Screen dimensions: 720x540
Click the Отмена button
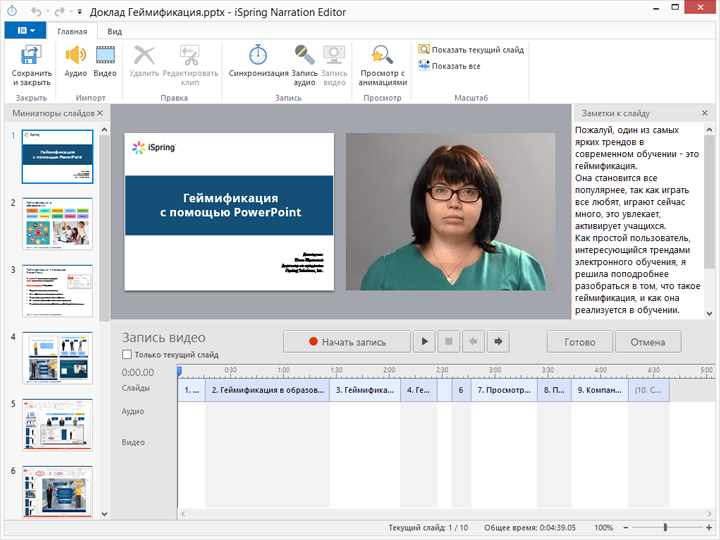(x=648, y=342)
